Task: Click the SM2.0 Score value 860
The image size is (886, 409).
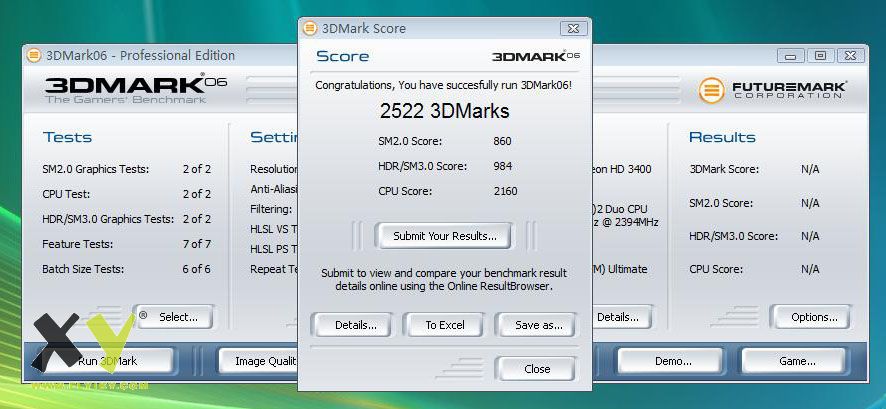Action: click(502, 141)
